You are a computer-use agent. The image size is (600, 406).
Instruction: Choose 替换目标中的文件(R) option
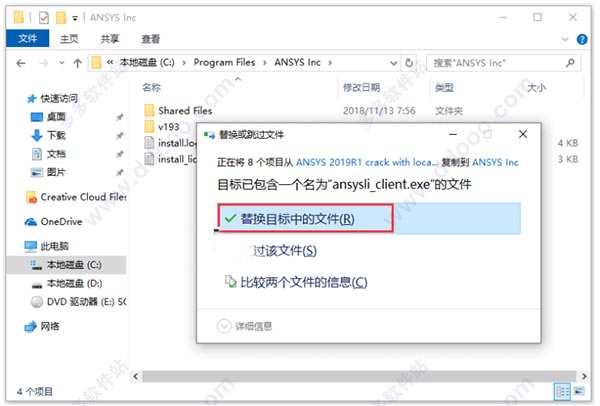(x=369, y=218)
